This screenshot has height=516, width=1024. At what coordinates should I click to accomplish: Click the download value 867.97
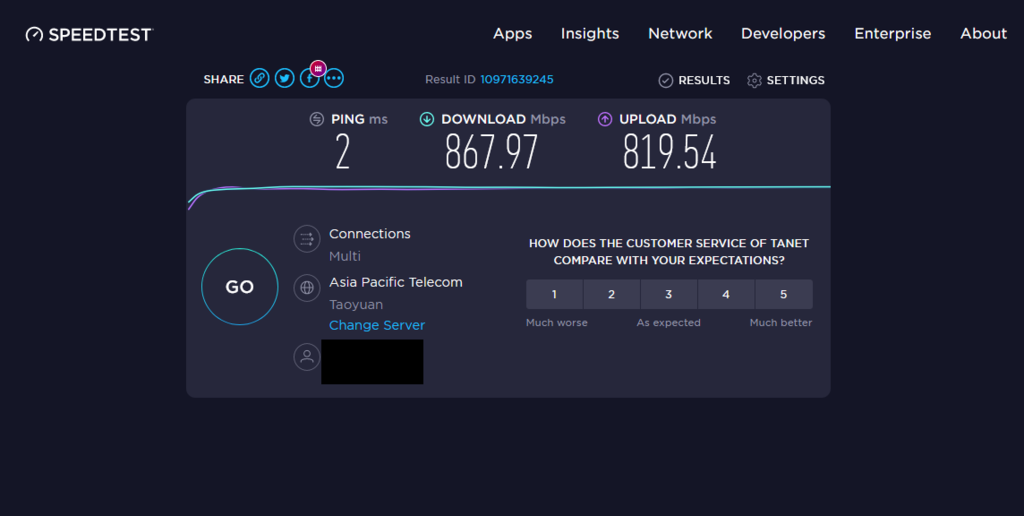pyautogui.click(x=491, y=152)
